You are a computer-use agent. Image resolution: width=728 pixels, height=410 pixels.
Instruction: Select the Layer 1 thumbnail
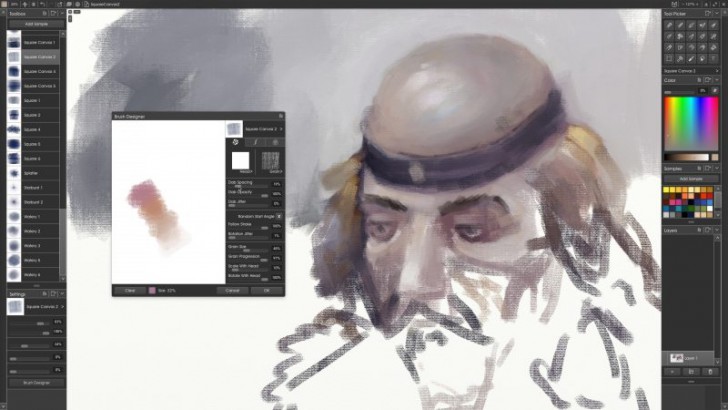coord(676,358)
